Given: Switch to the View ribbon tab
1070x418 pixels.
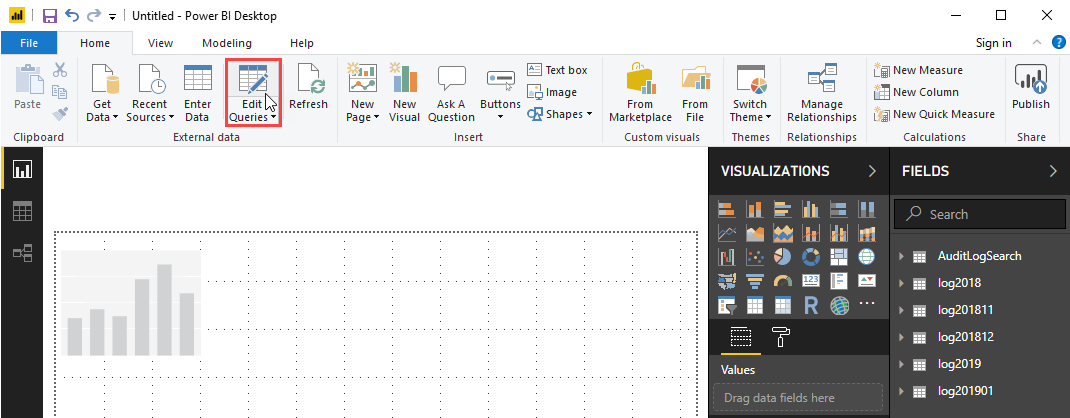Looking at the screenshot, I should click(x=160, y=43).
